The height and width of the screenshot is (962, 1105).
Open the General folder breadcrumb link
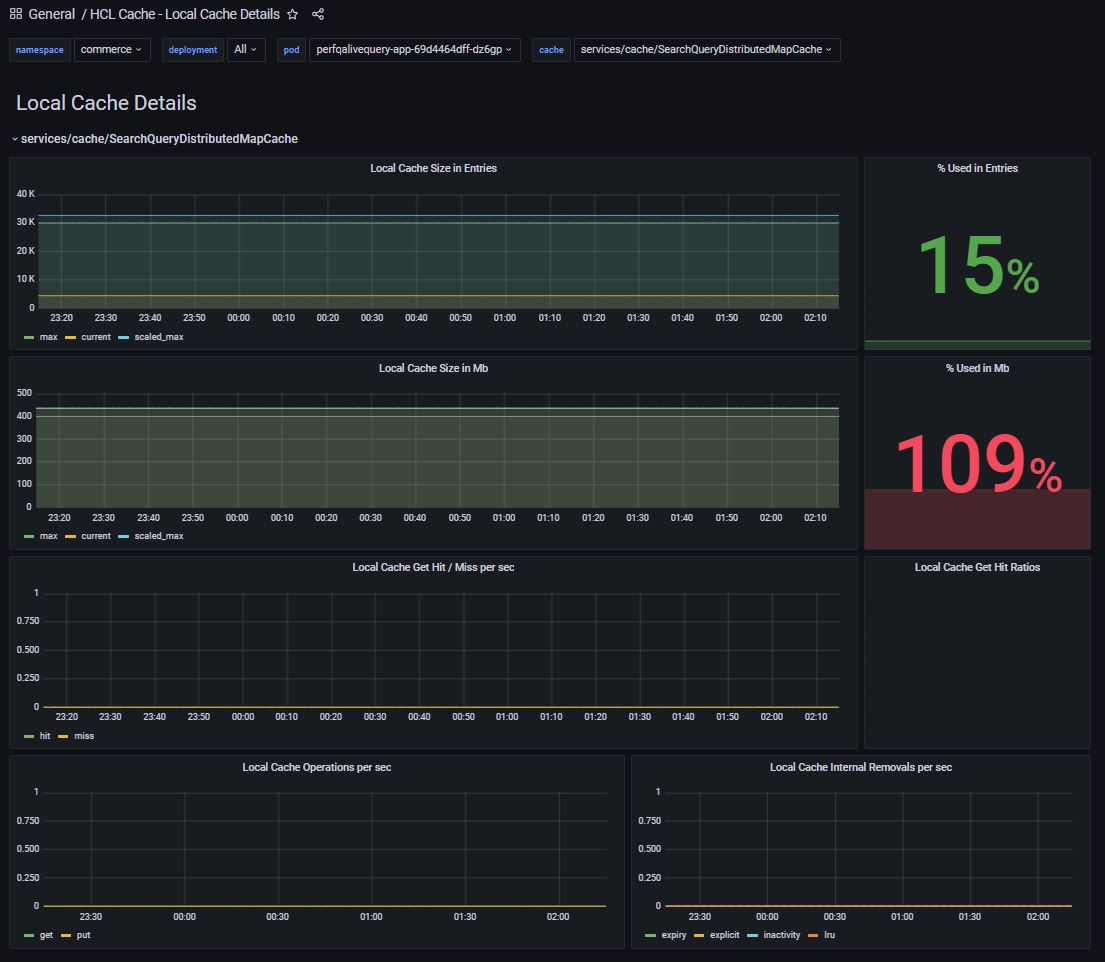[x=52, y=14]
